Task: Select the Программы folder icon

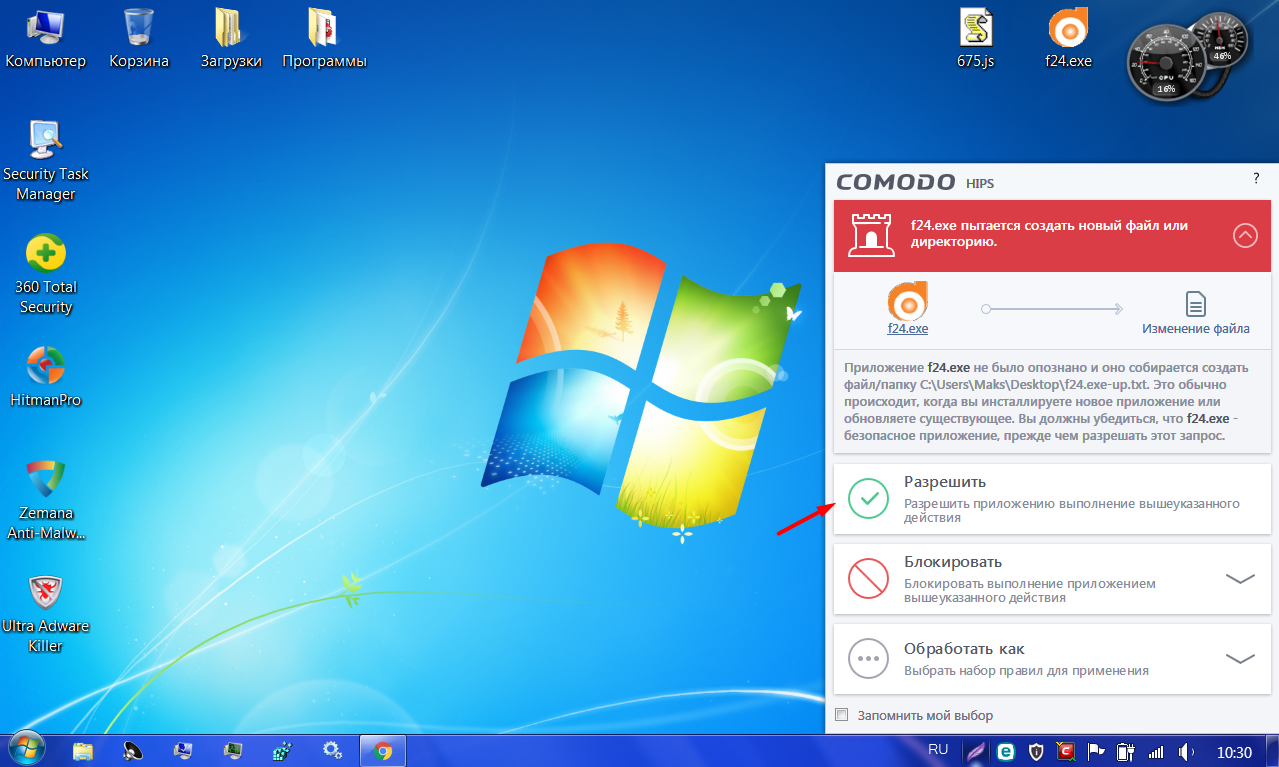Action: tap(324, 38)
